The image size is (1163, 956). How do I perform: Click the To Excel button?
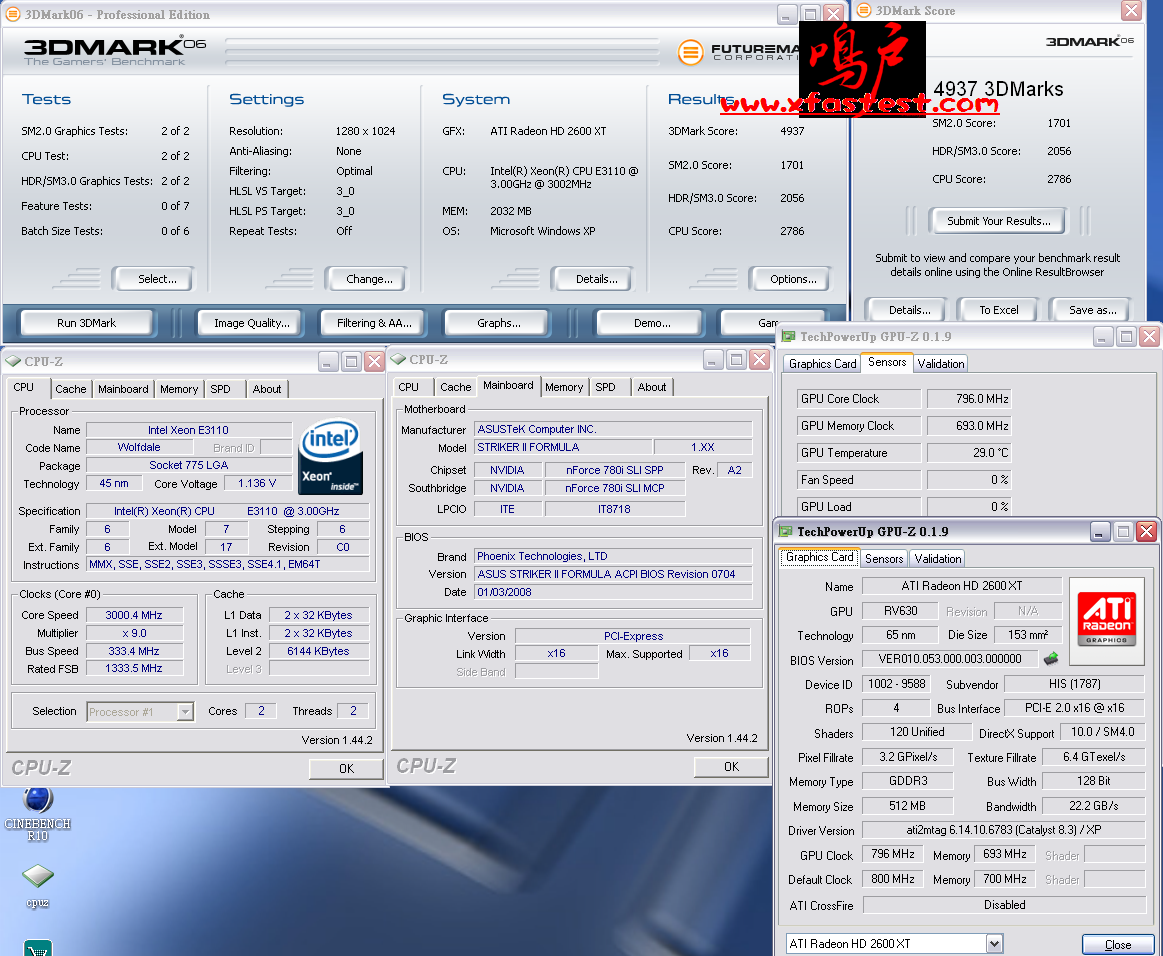[998, 310]
